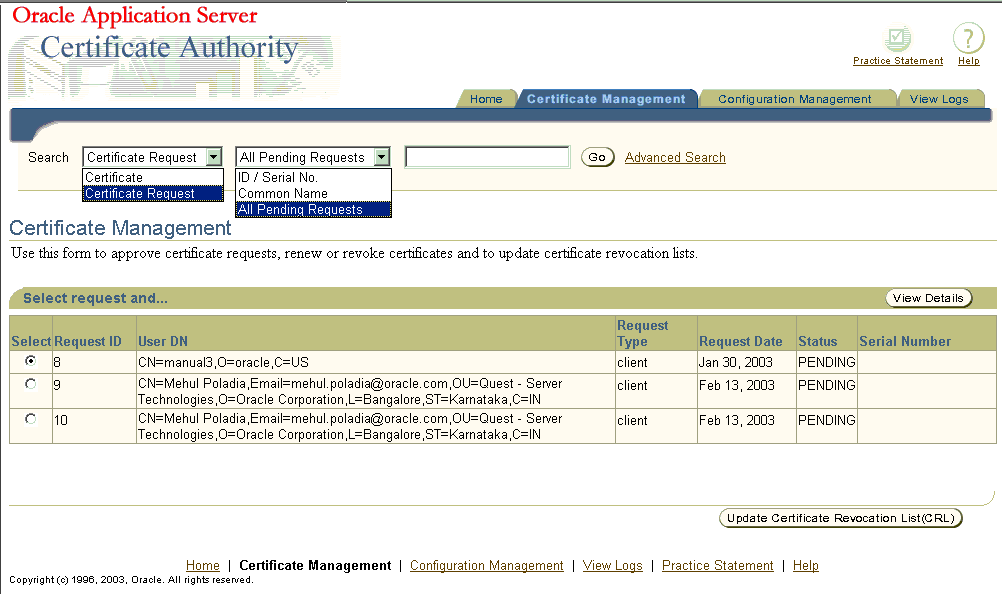Image resolution: width=1002 pixels, height=594 pixels.
Task: Click Update Certificate Revocation List(CRL) button
Action: [x=840, y=518]
